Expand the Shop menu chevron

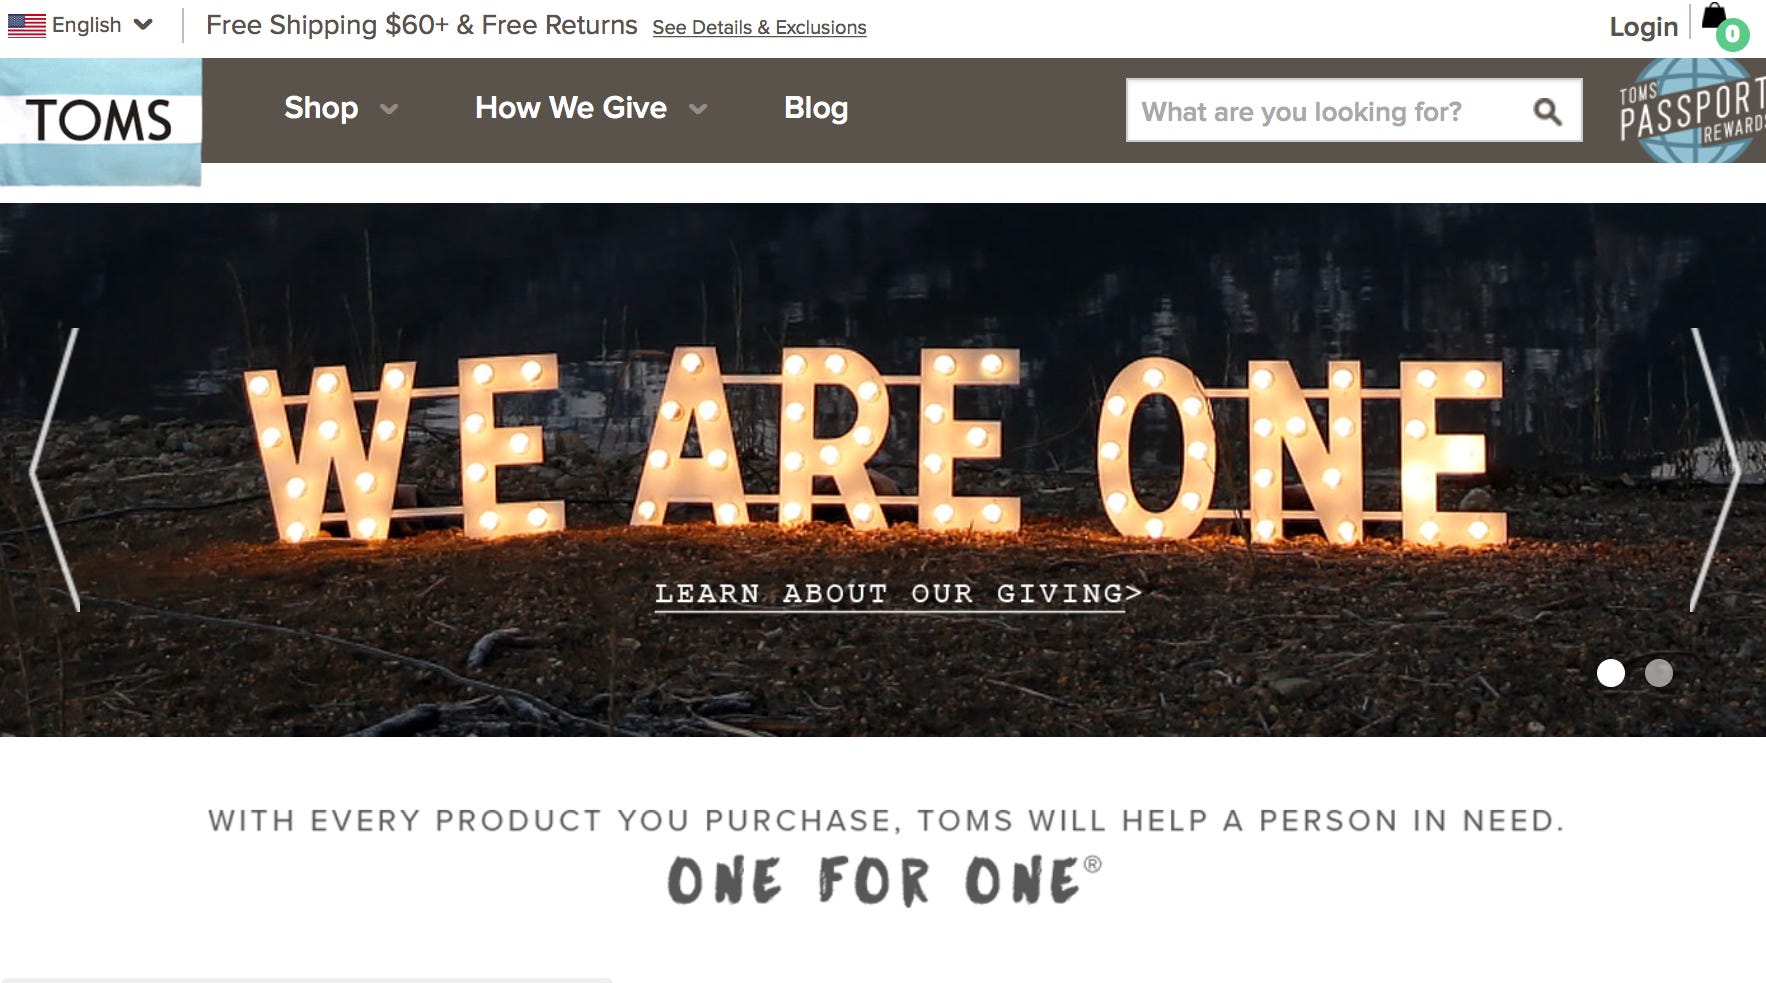tap(389, 109)
